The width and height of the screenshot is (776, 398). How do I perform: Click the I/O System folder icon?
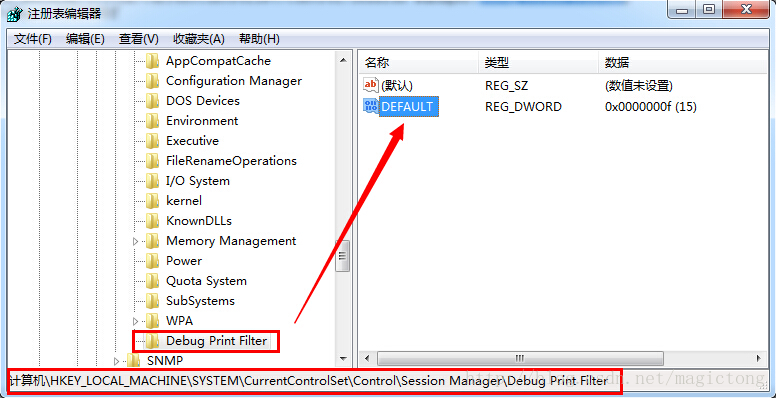(x=152, y=181)
